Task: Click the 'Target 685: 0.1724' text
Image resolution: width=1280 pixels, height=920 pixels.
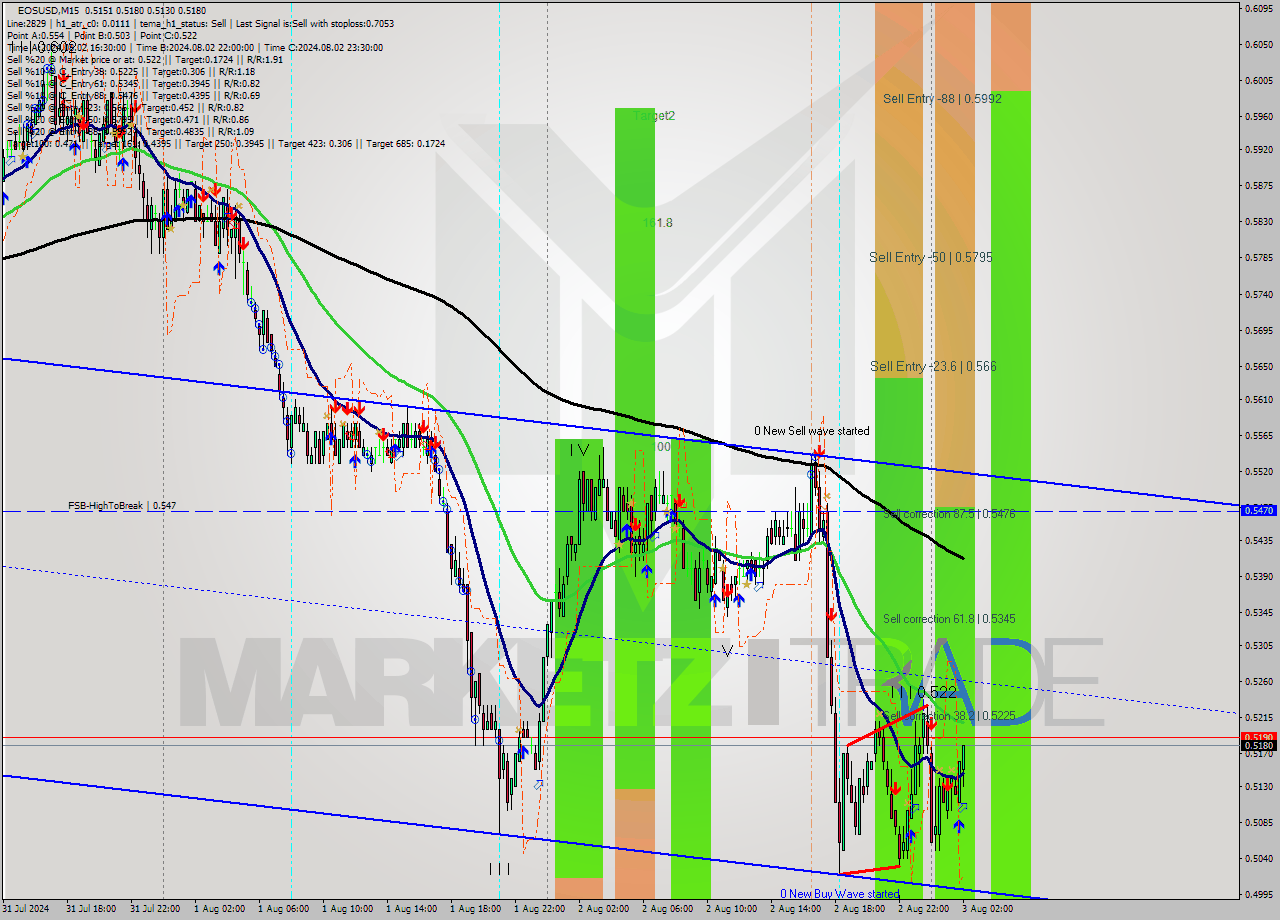Action: (405, 144)
